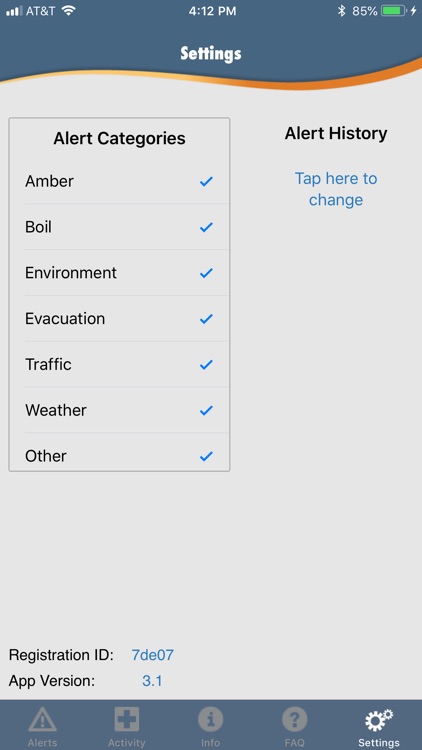Tap here to change Alert History
The height and width of the screenshot is (750, 422).
pyautogui.click(x=336, y=189)
